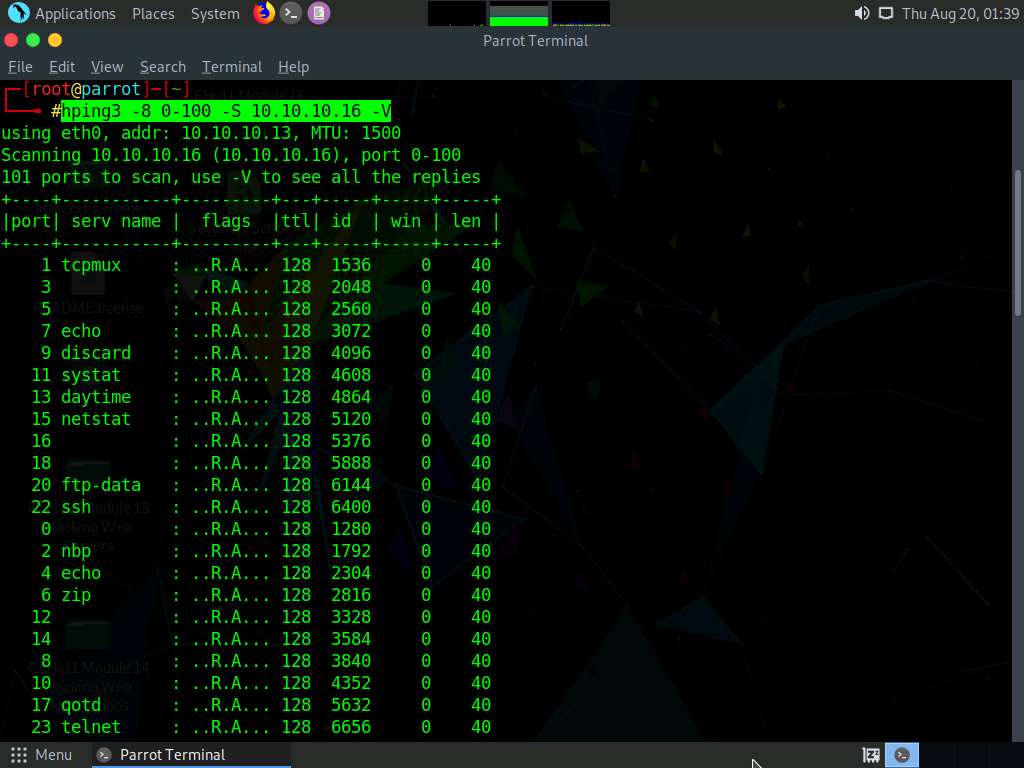Click the 'len' column header
The image size is (1024, 768).
click(x=466, y=221)
